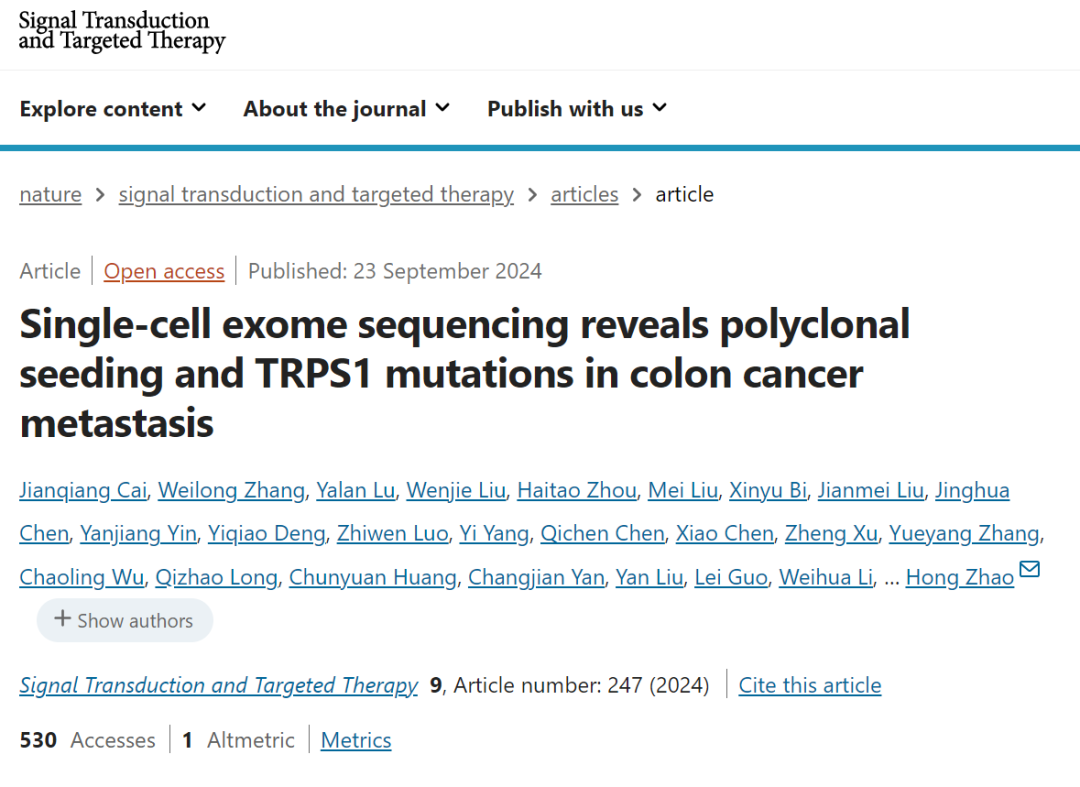Click the italic journal name link

tap(218, 685)
